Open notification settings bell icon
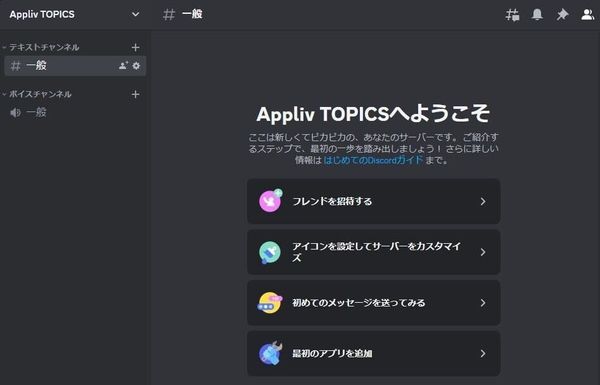 click(x=537, y=15)
